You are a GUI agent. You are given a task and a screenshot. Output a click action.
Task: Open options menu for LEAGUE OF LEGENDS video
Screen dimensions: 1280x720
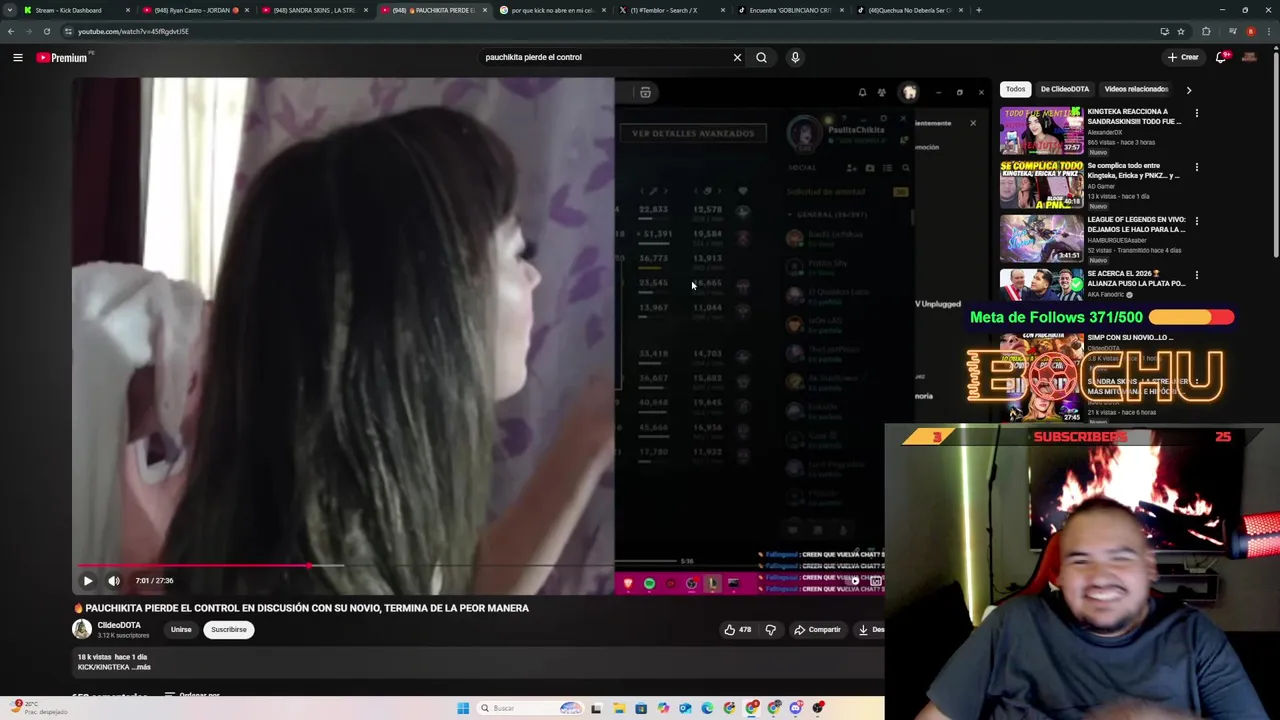(1196, 221)
